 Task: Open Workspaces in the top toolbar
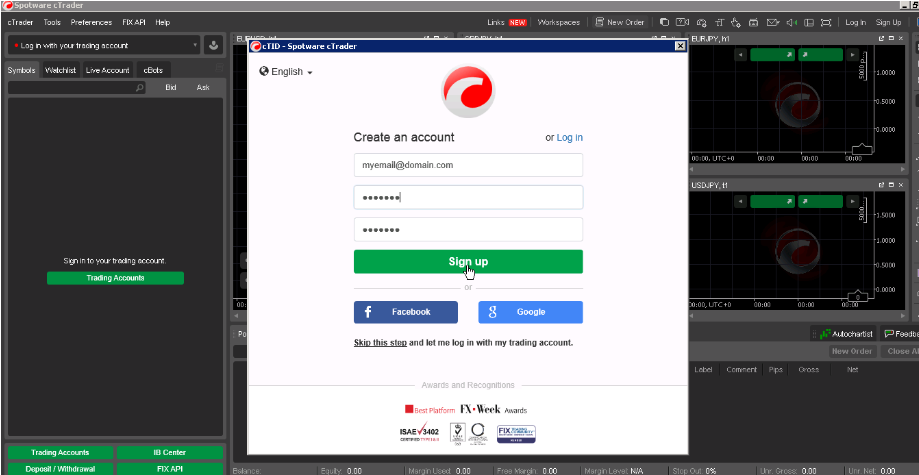(559, 22)
